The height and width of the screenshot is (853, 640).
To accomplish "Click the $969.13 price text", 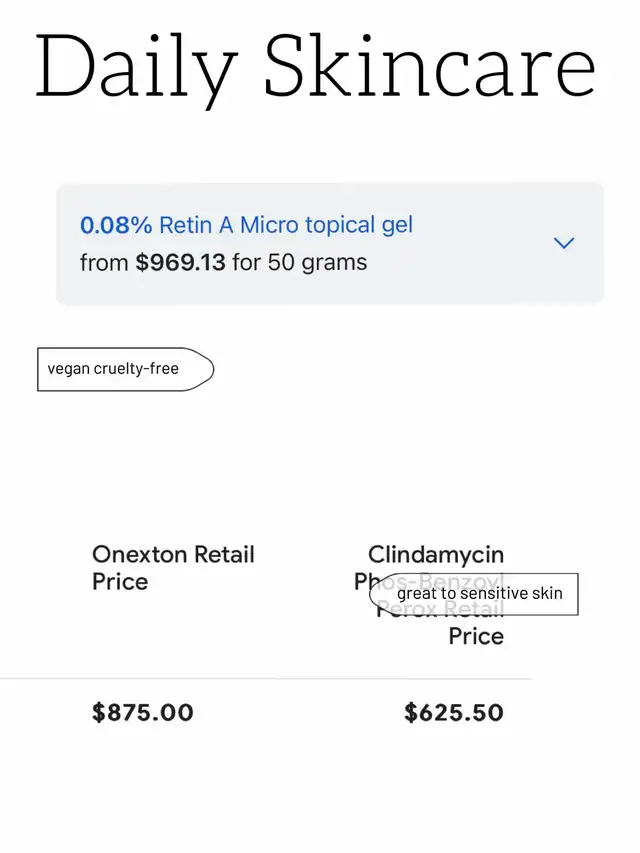I will point(180,262).
